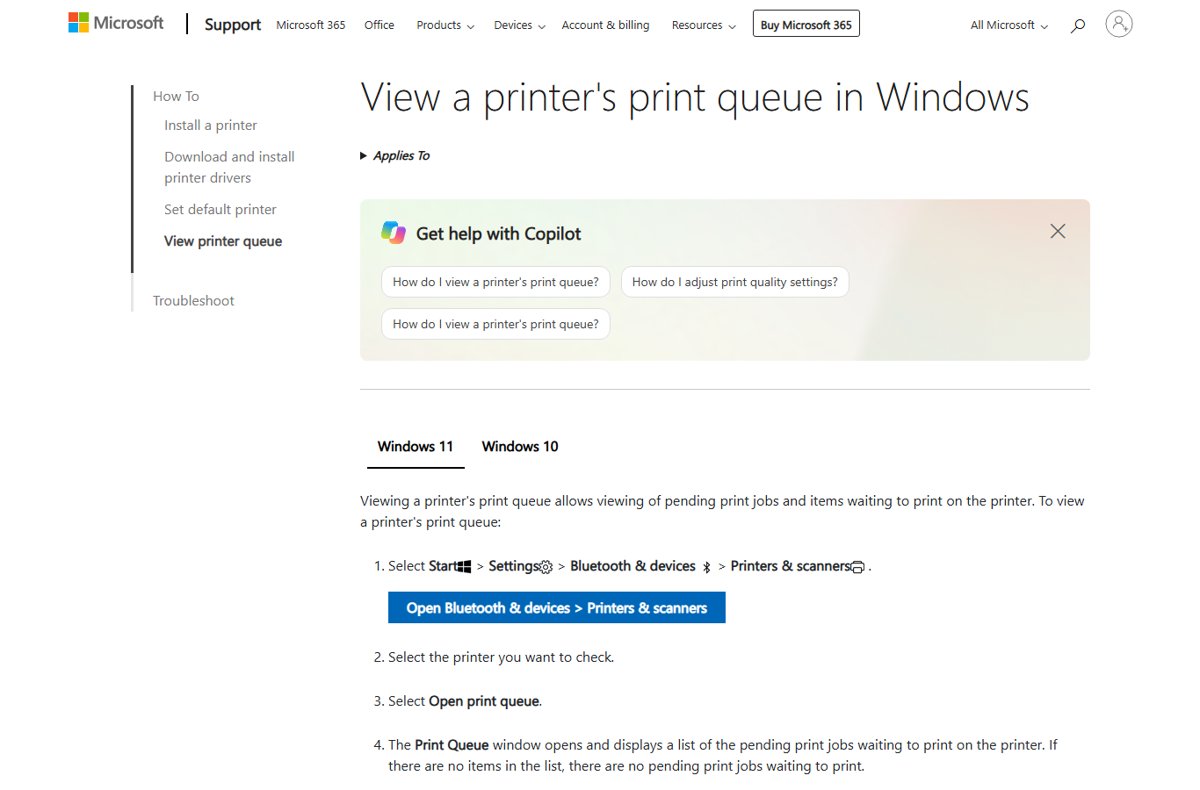1200x790 pixels.
Task: Click the Windows Start icon in step 1
Action: coord(464,567)
